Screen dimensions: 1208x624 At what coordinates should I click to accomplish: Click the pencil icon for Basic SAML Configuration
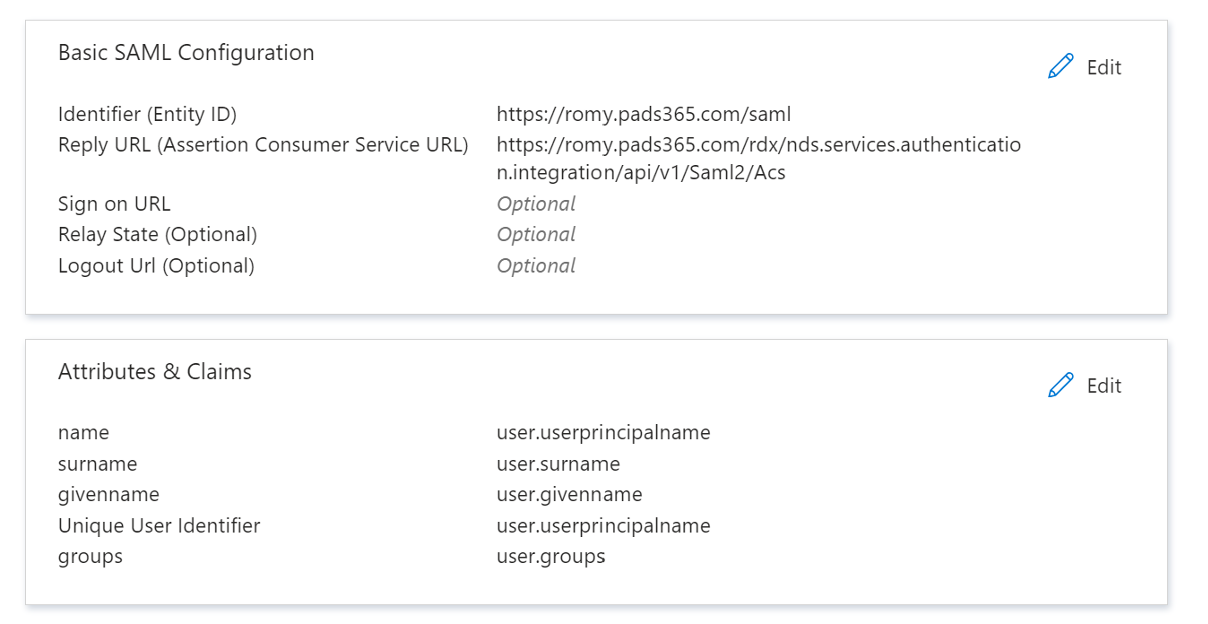pos(1061,67)
